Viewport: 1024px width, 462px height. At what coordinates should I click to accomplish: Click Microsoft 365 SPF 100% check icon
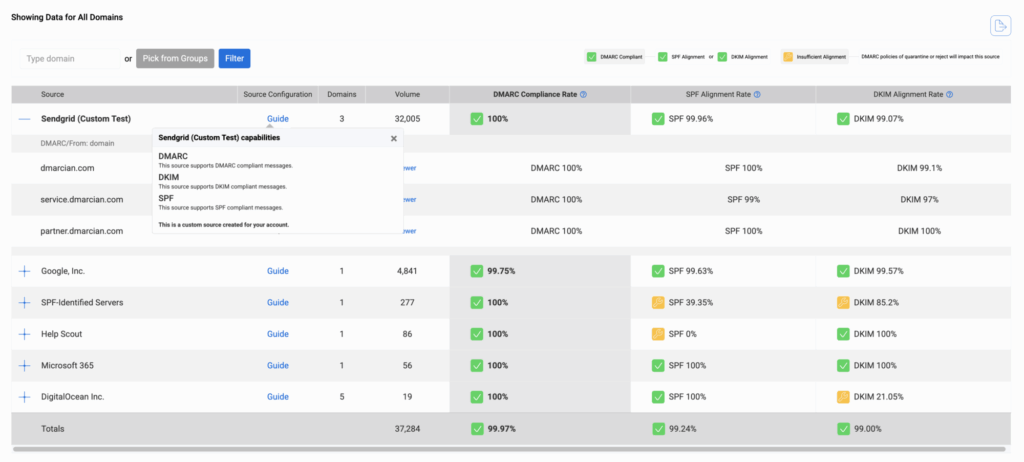point(658,365)
